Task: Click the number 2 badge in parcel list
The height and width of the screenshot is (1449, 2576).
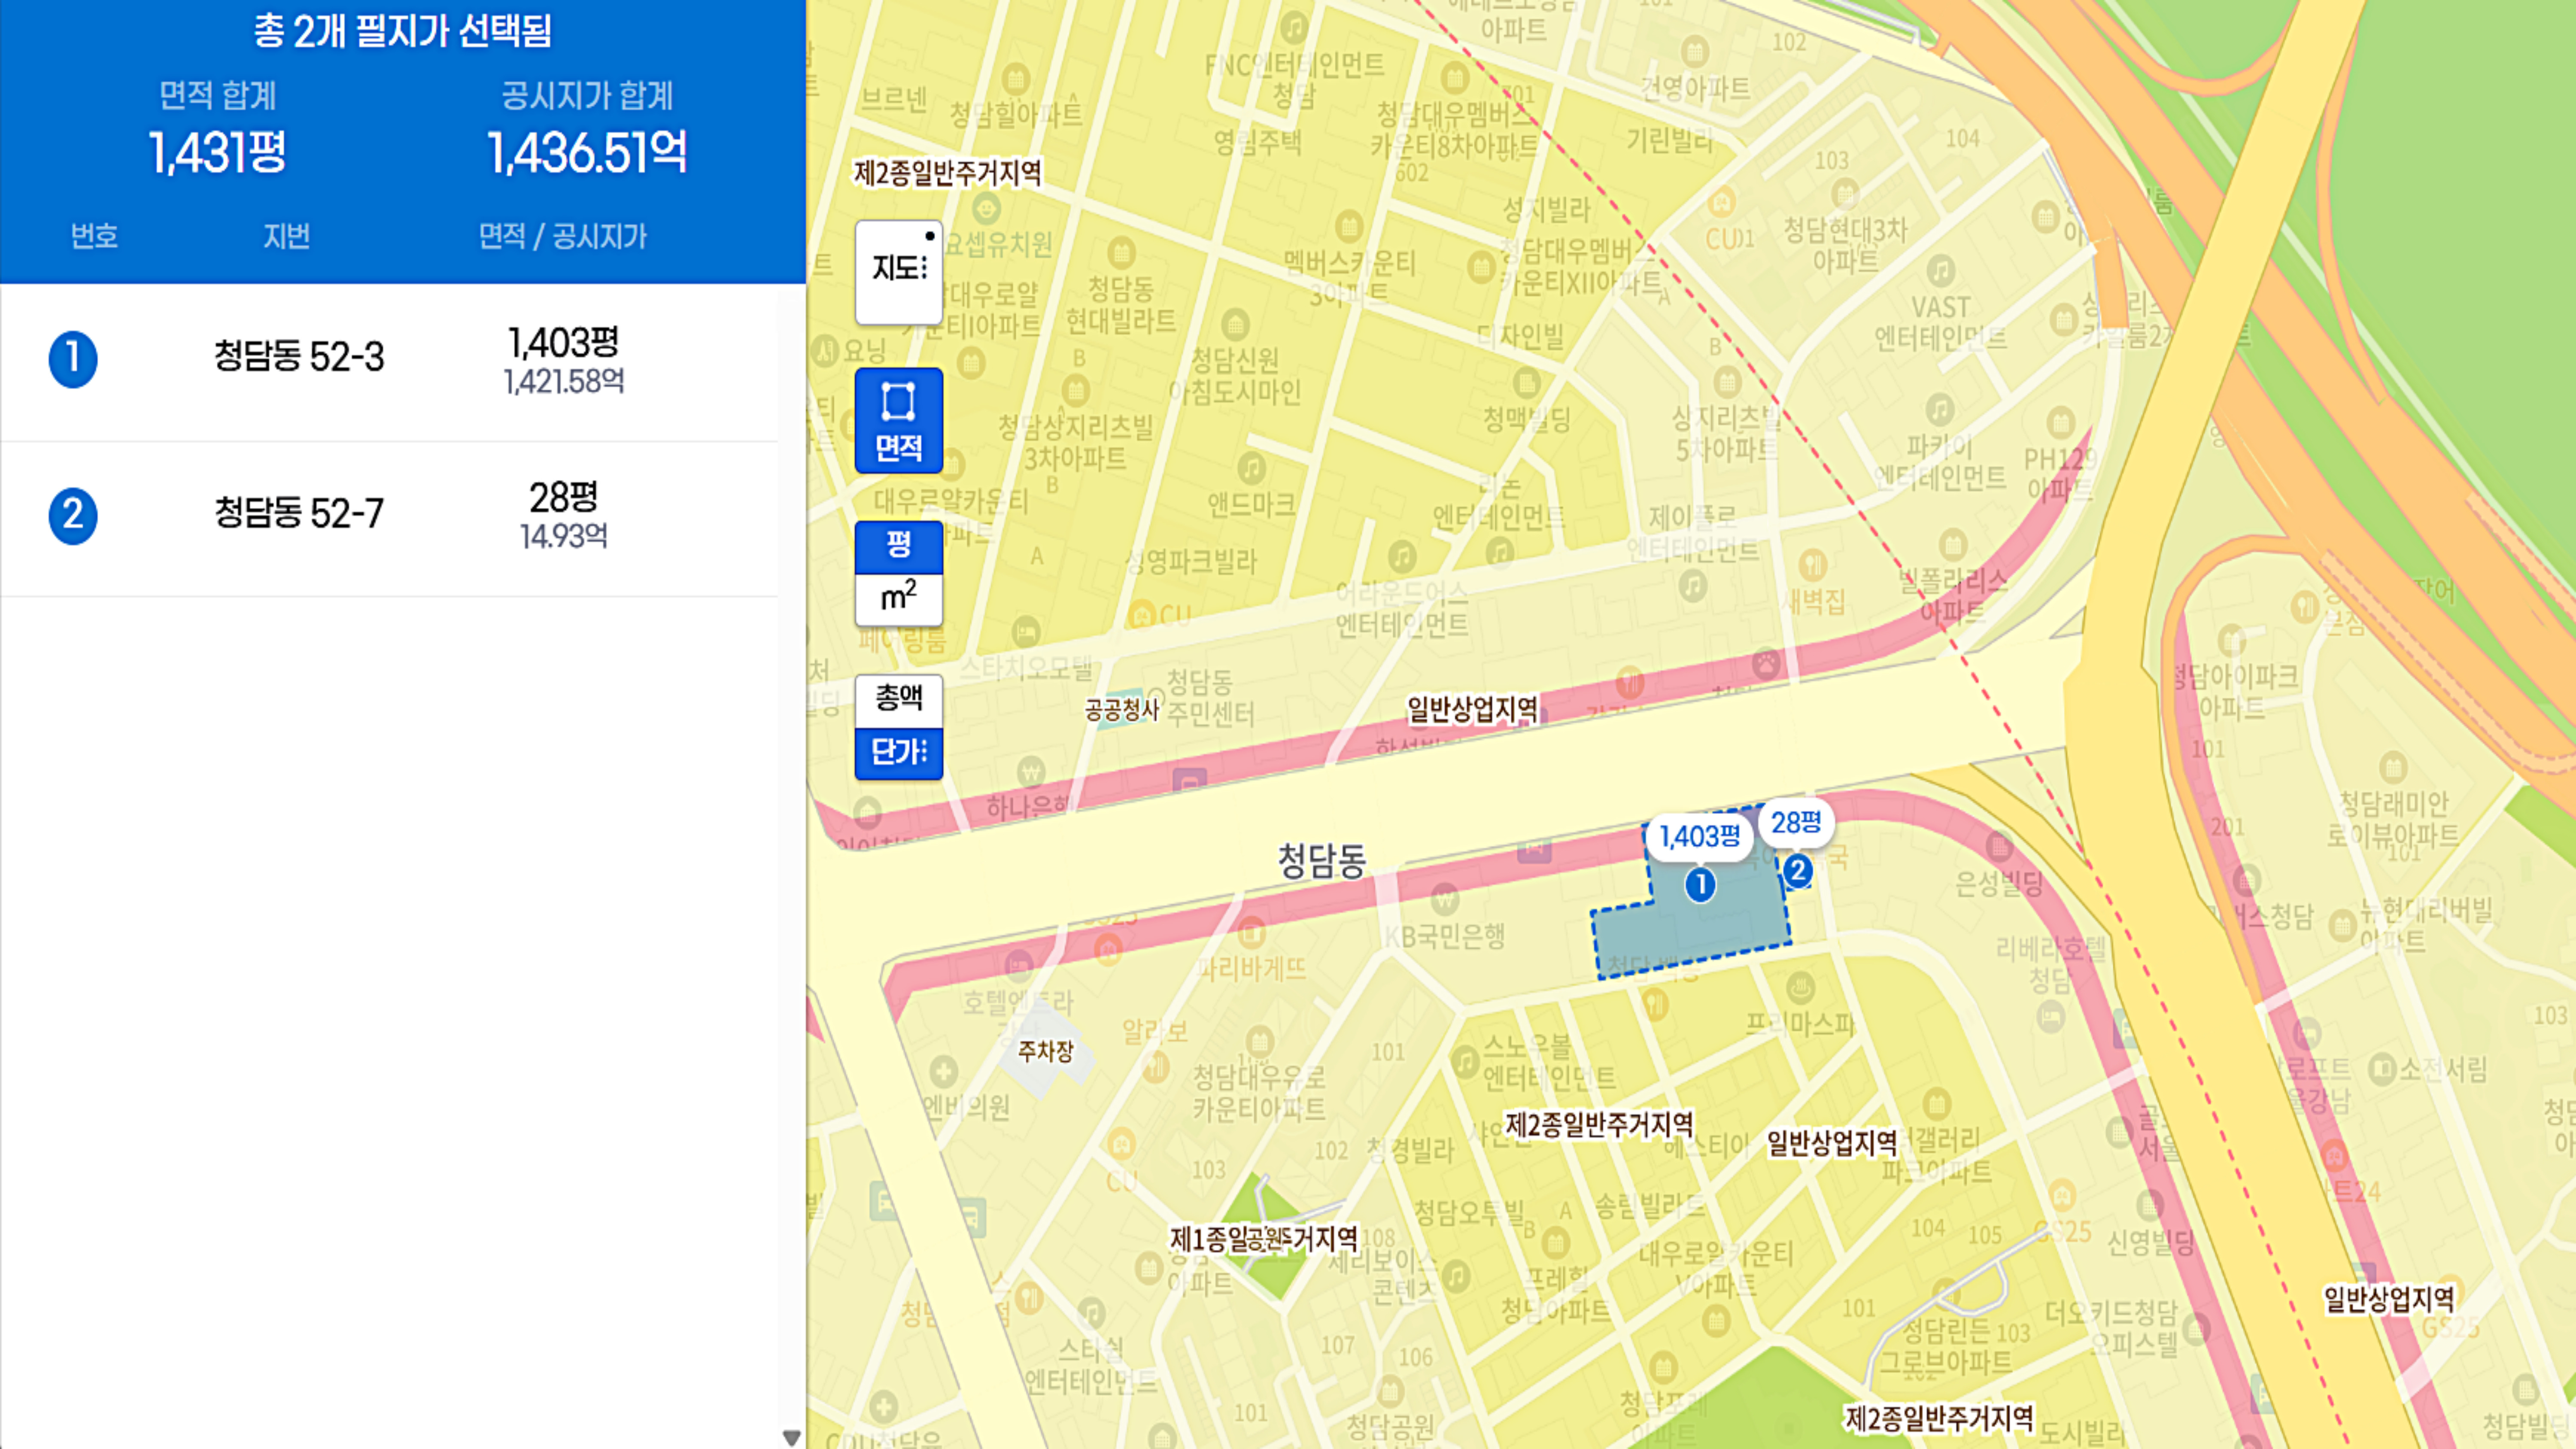Action: pyautogui.click(x=73, y=516)
